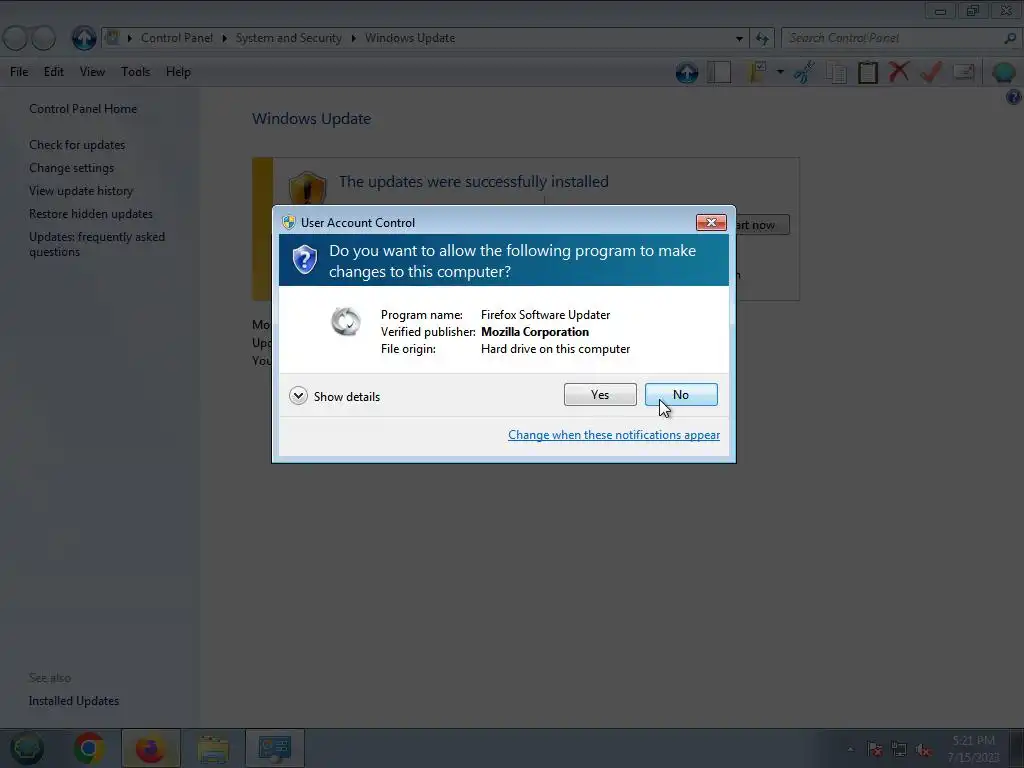1024x768 pixels.
Task: Click the blue question shield icon
Action: (x=304, y=260)
